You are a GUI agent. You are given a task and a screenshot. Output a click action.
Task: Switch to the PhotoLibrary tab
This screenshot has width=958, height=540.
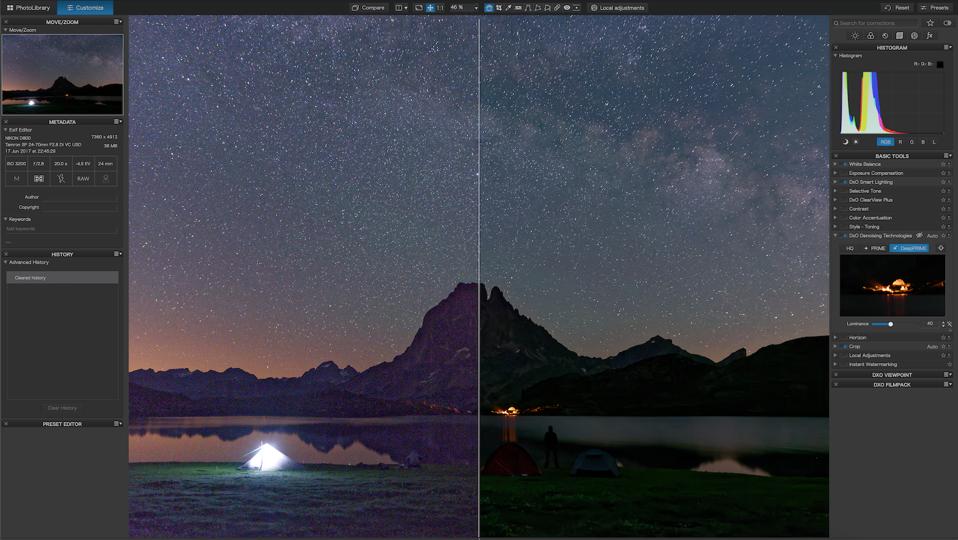[28, 7]
